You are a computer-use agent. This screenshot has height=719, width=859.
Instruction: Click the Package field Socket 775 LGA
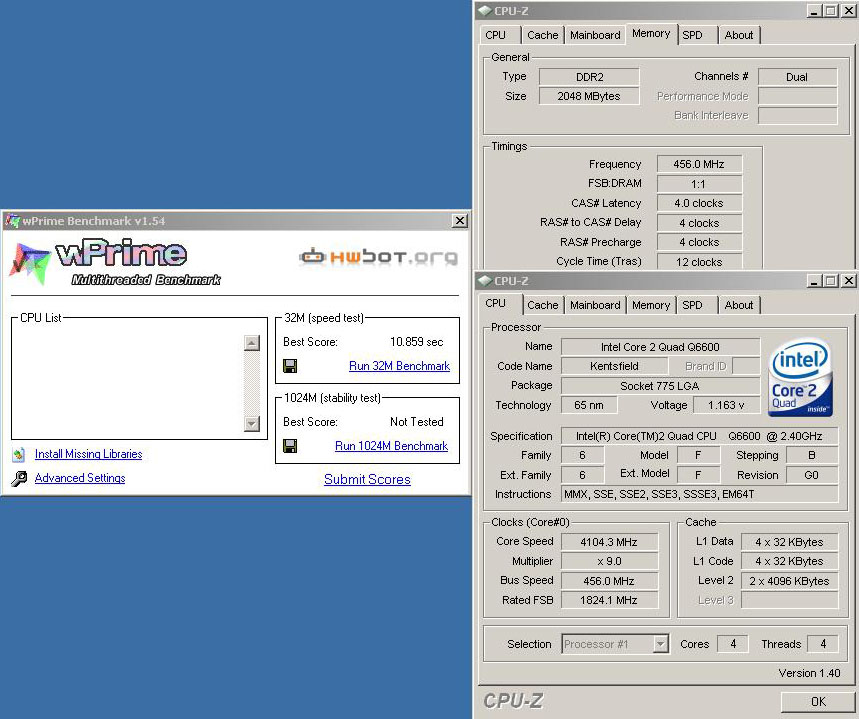[660, 386]
